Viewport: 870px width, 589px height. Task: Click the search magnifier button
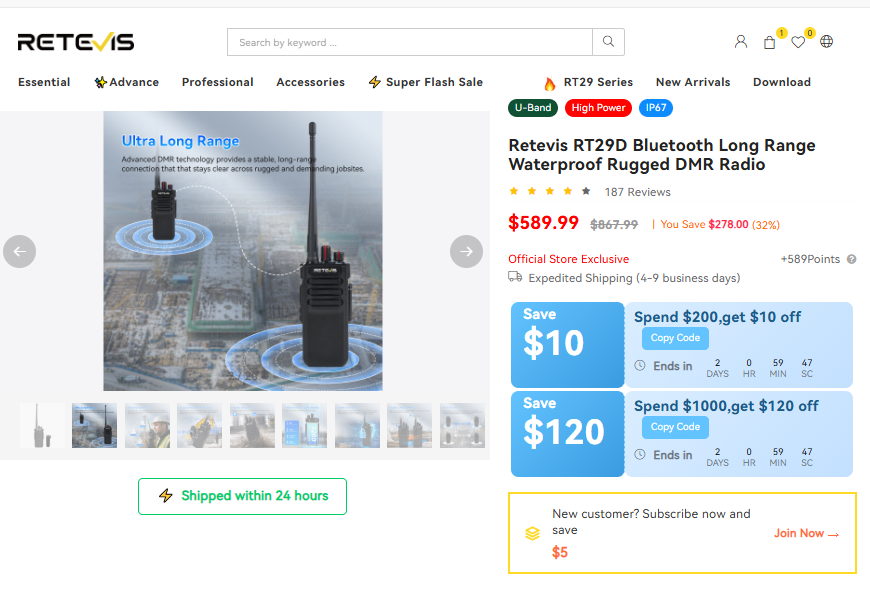608,42
